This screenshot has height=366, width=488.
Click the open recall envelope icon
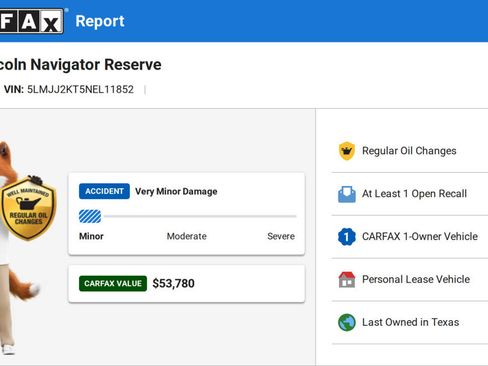coord(347,194)
